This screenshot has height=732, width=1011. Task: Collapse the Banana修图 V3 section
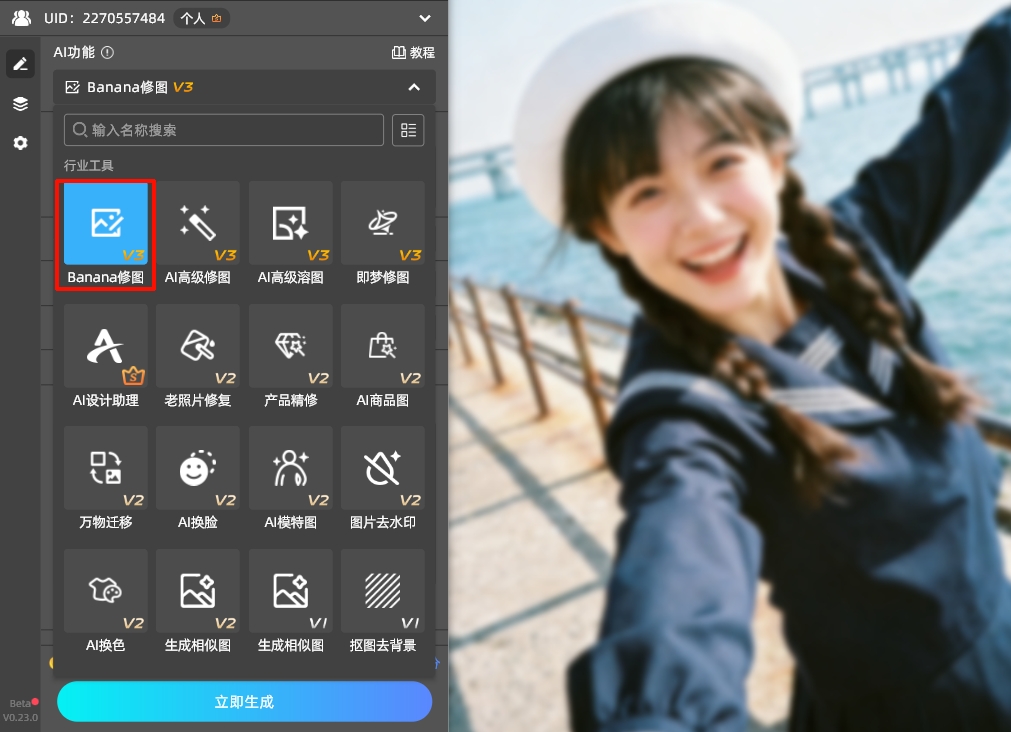click(414, 87)
